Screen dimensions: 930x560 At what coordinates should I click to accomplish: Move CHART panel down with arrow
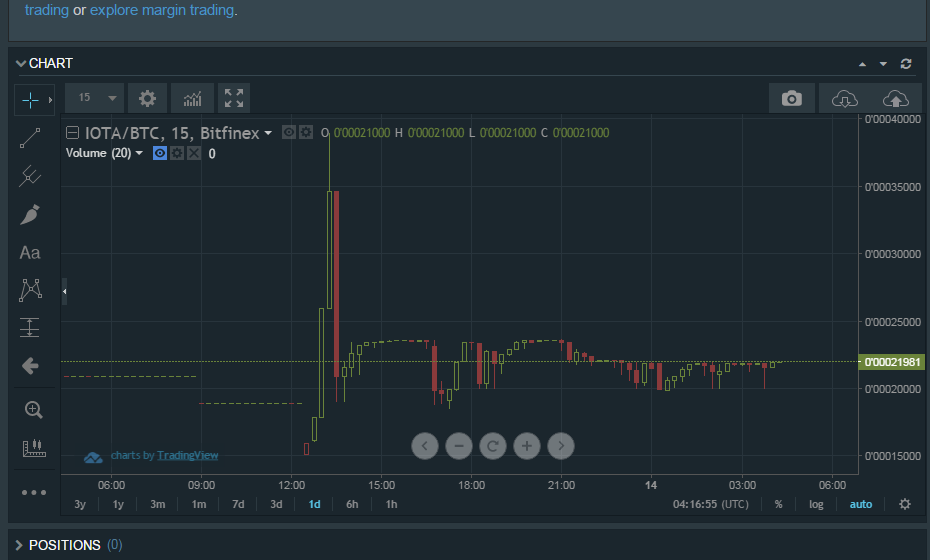(x=883, y=64)
